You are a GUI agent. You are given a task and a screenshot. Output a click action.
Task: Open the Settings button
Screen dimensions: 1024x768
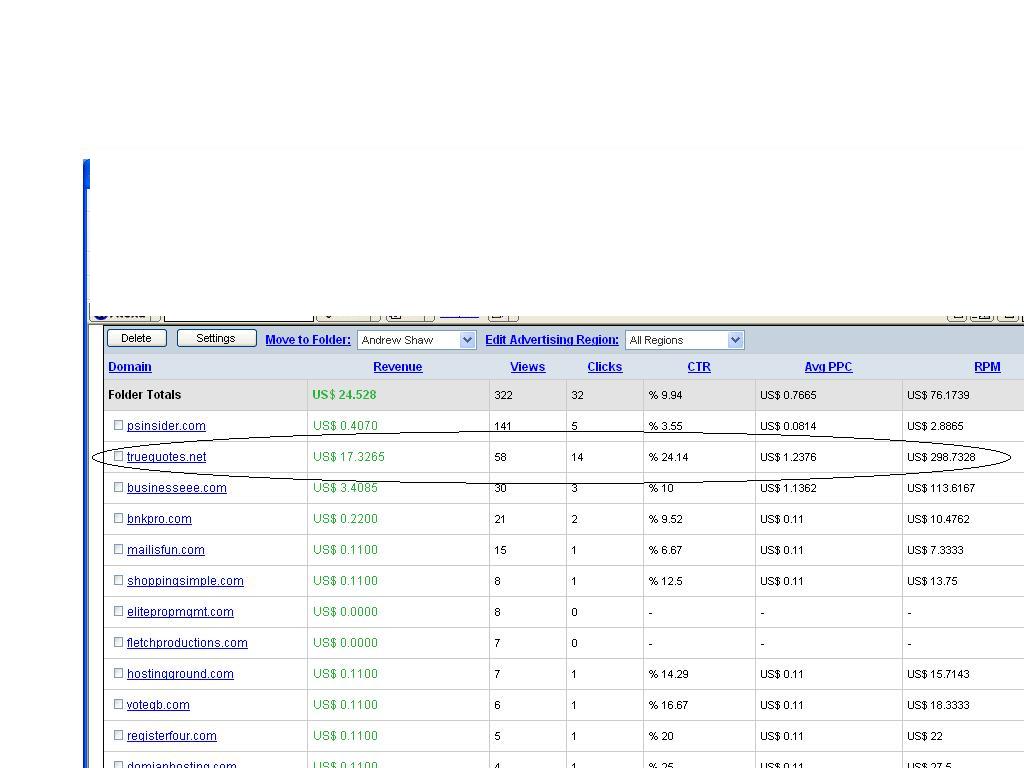coord(216,338)
